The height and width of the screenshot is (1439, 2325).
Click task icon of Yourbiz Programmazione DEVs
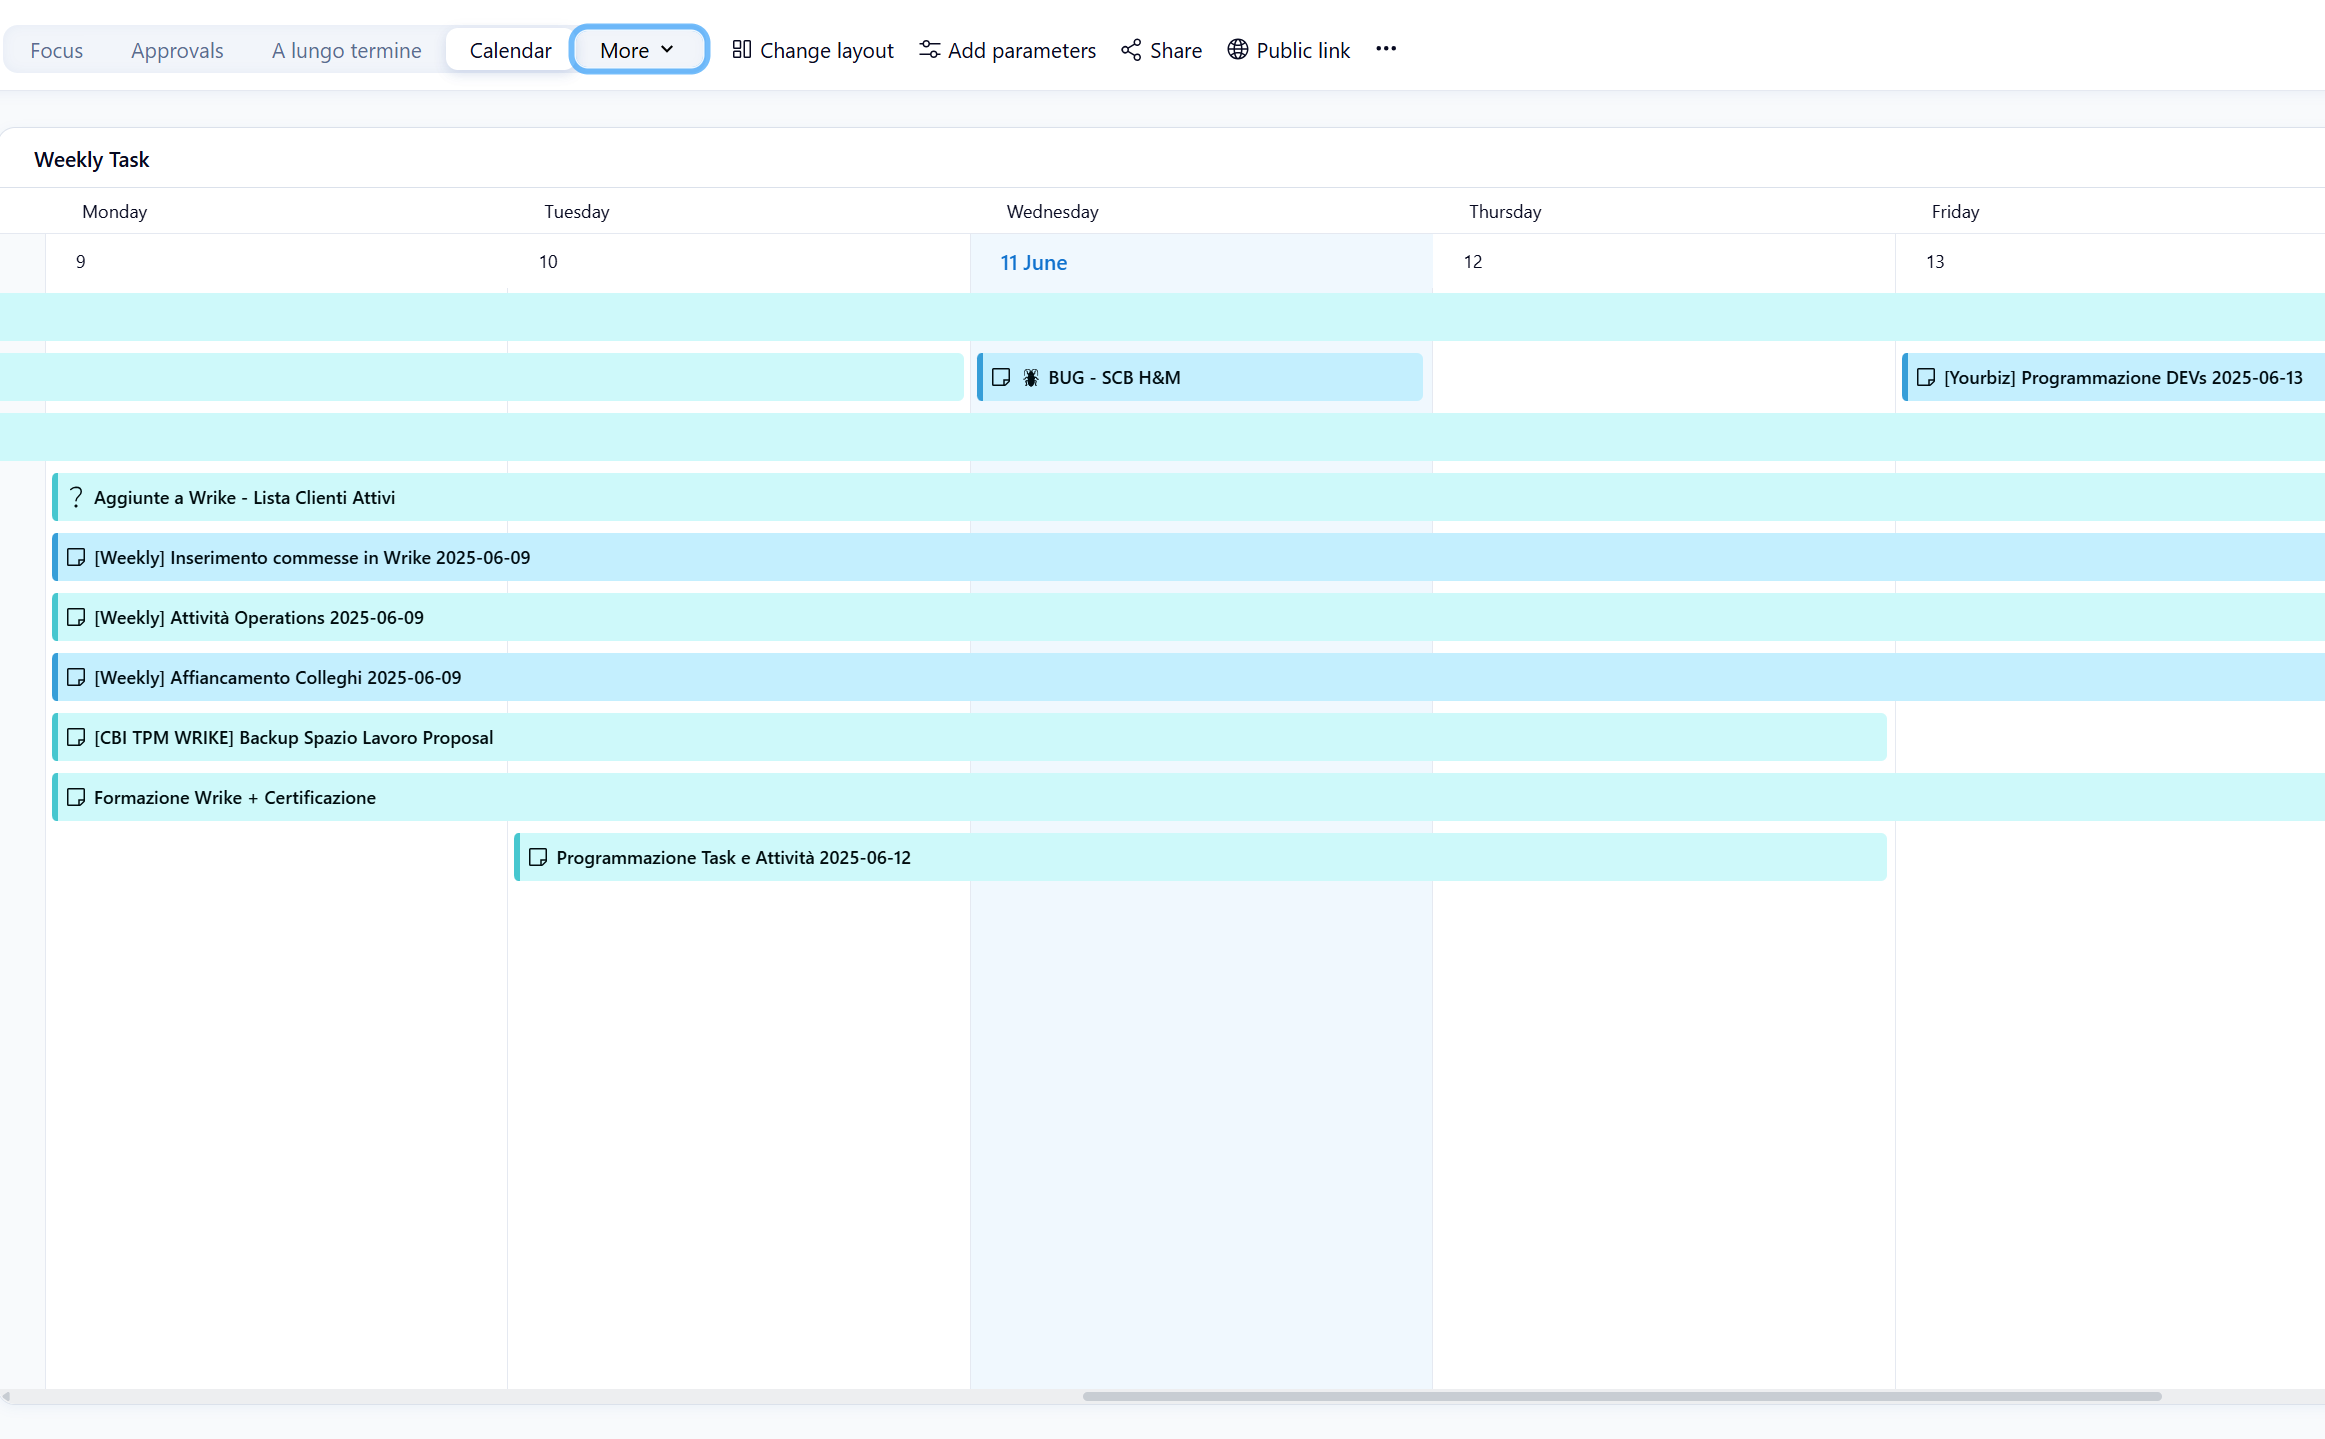point(1925,377)
